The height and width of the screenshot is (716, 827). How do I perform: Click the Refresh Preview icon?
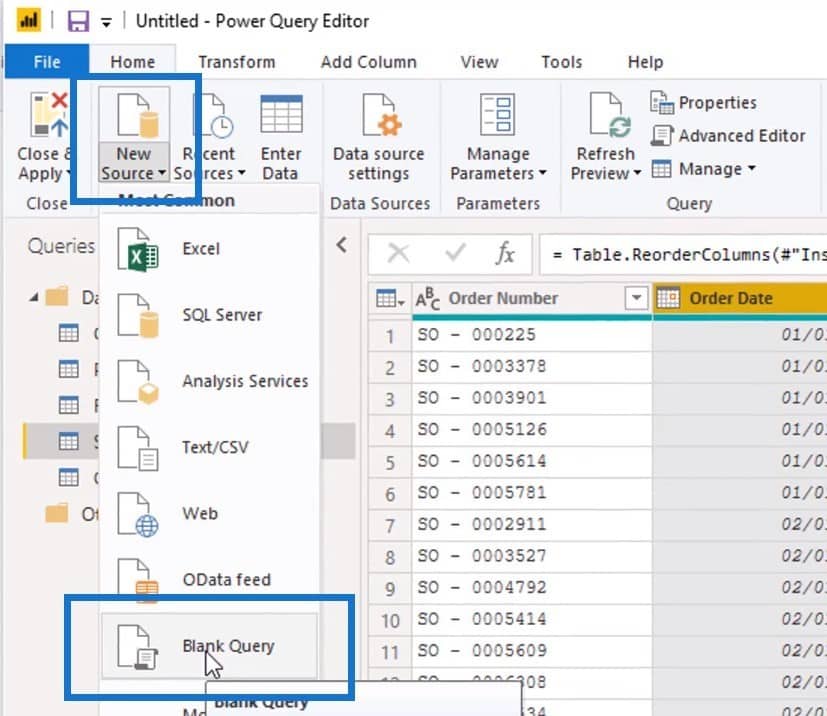tap(610, 115)
